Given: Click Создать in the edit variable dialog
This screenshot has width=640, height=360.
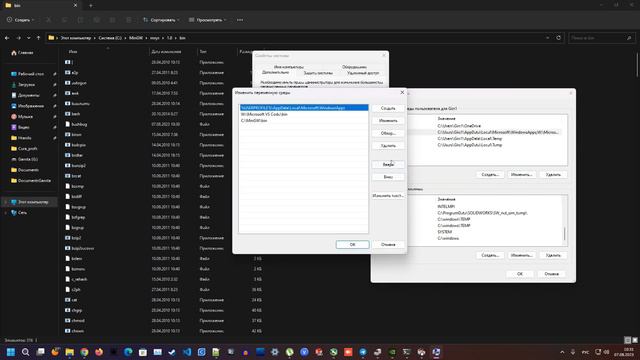Looking at the screenshot, I should coord(388,108).
